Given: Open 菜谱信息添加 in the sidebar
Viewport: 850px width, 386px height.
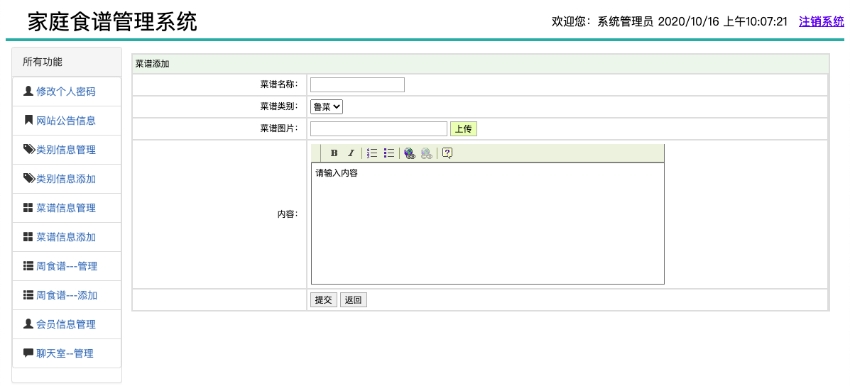Looking at the screenshot, I should 66,237.
